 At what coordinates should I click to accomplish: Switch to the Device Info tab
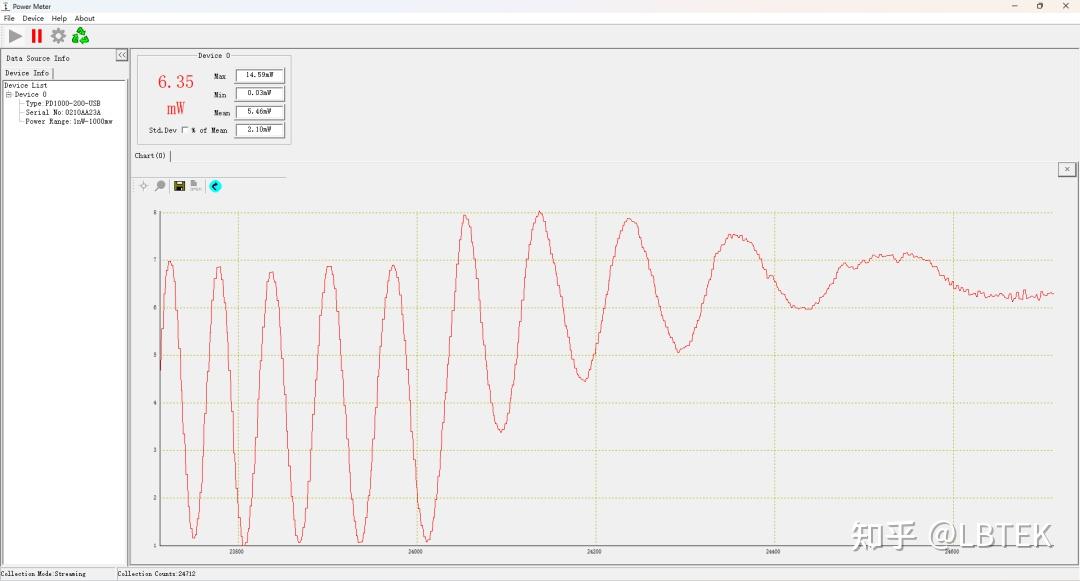pyautogui.click(x=27, y=73)
